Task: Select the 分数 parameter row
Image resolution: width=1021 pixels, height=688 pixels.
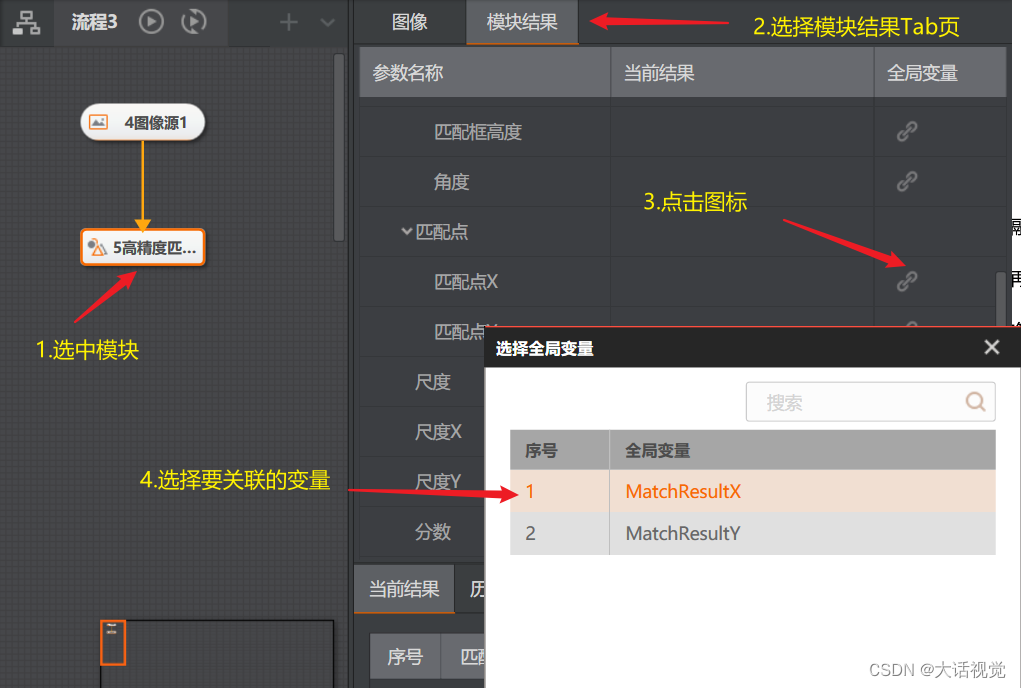Action: pyautogui.click(x=422, y=532)
